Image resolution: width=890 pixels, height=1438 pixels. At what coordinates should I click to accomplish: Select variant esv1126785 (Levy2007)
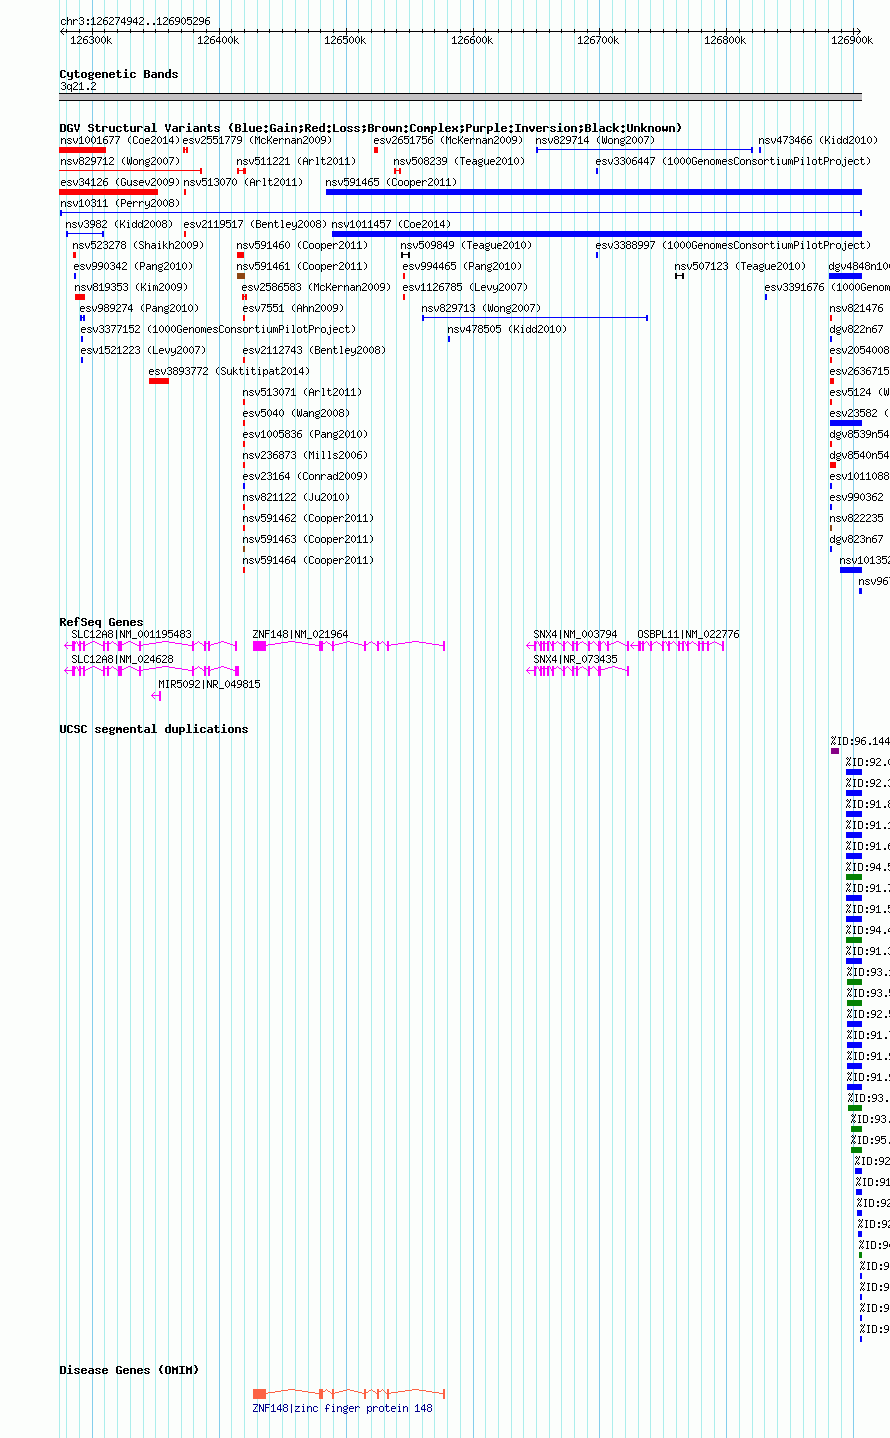(464, 287)
